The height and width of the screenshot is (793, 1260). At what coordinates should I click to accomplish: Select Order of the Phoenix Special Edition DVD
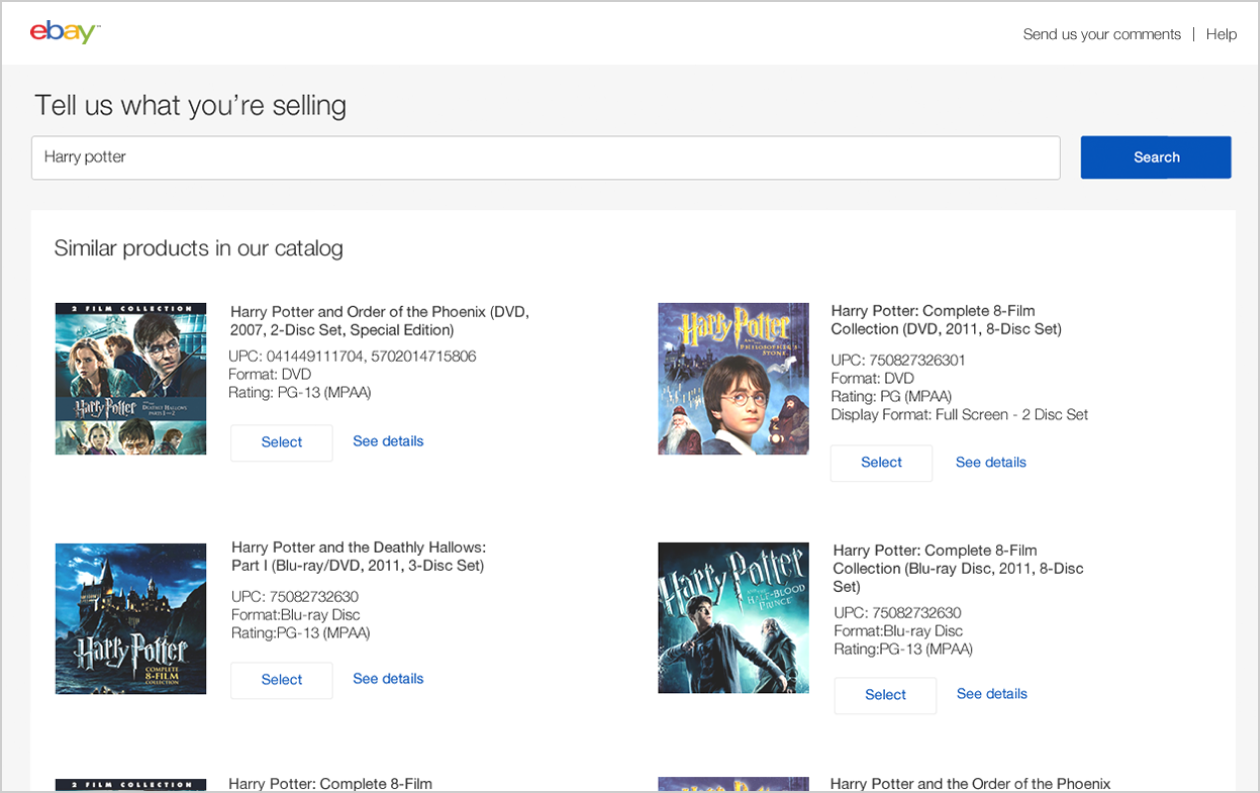(x=282, y=442)
